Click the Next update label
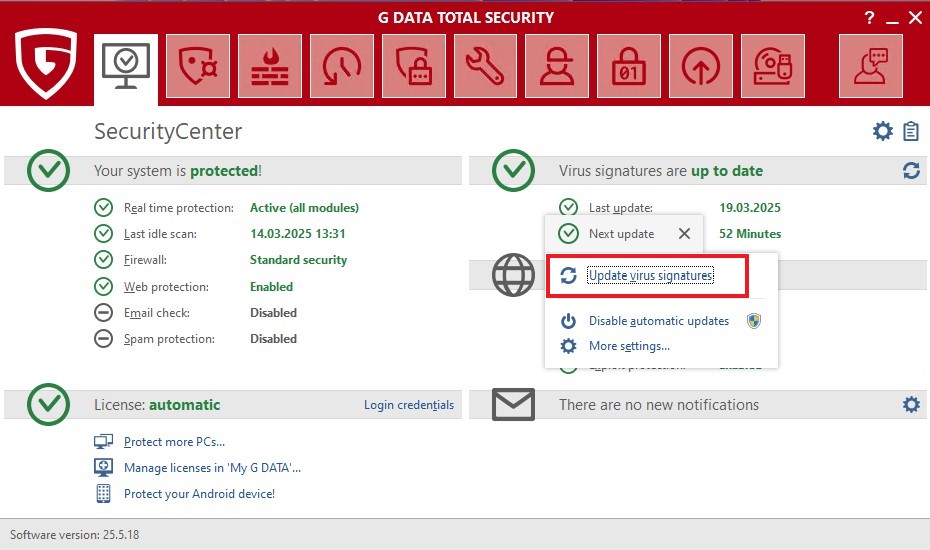Viewport: 930px width, 550px height. click(622, 234)
